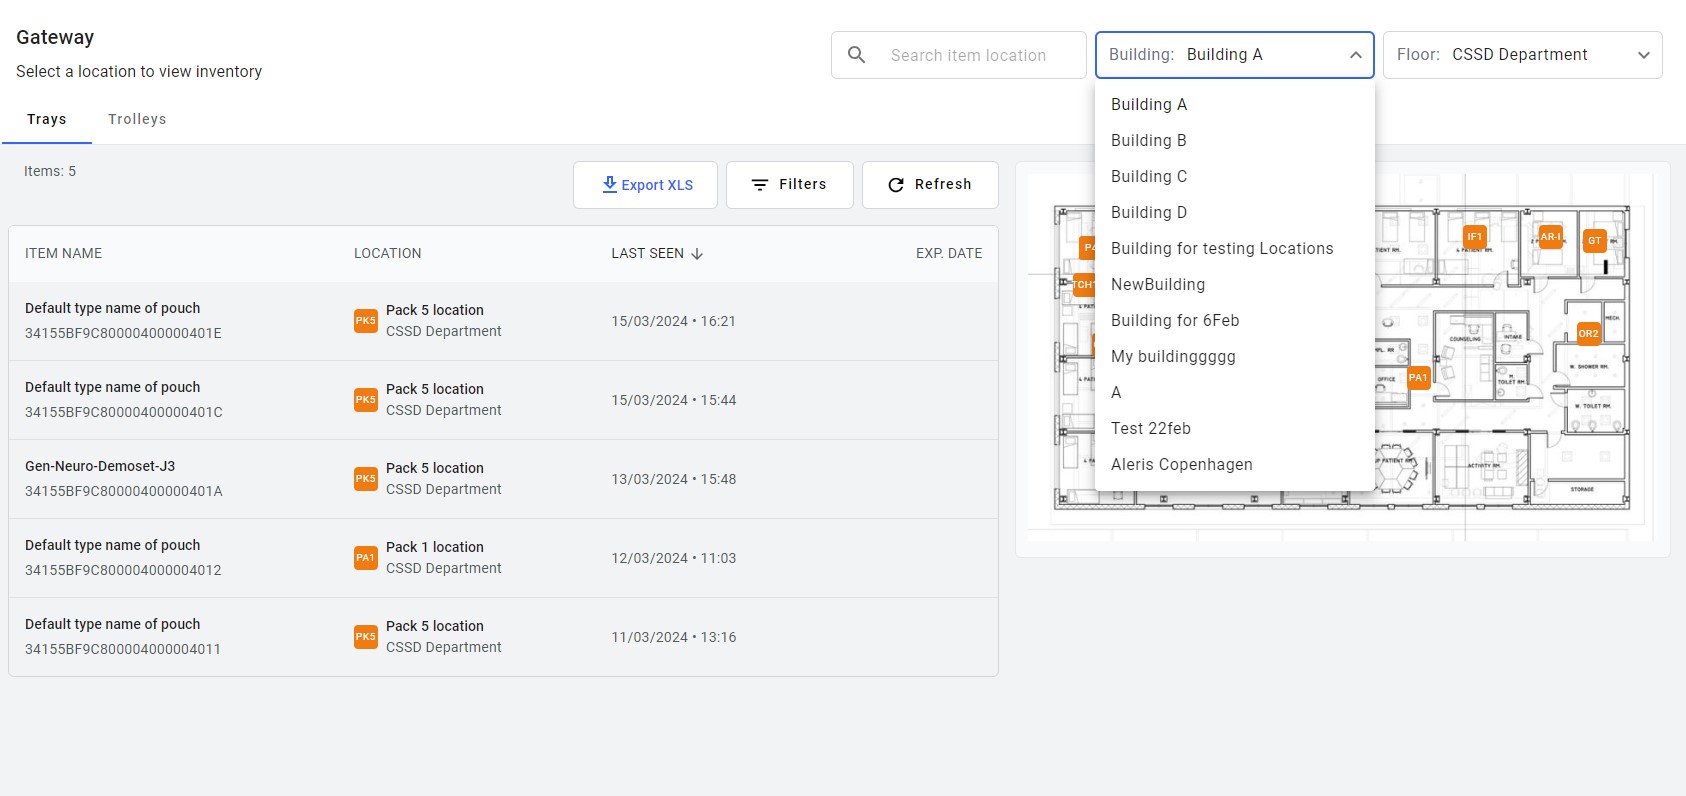This screenshot has width=1686, height=796.
Task: Click PK5 badge in first table row
Action: coord(366,321)
